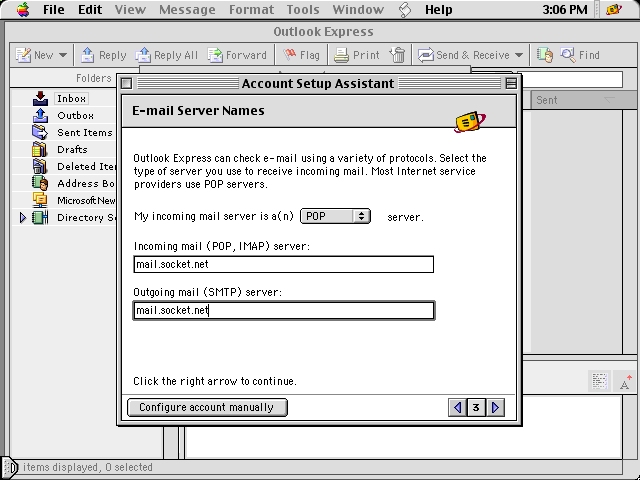640x480 pixels.
Task: Open the POP server type dropdown
Action: click(335, 216)
